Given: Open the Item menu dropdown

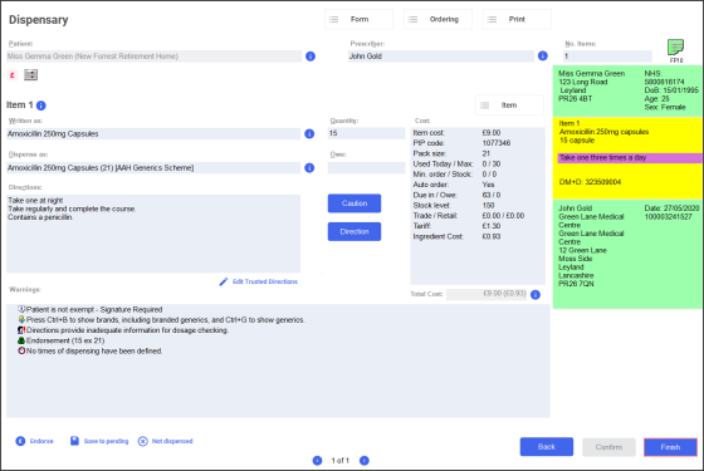Looking at the screenshot, I should pos(508,104).
